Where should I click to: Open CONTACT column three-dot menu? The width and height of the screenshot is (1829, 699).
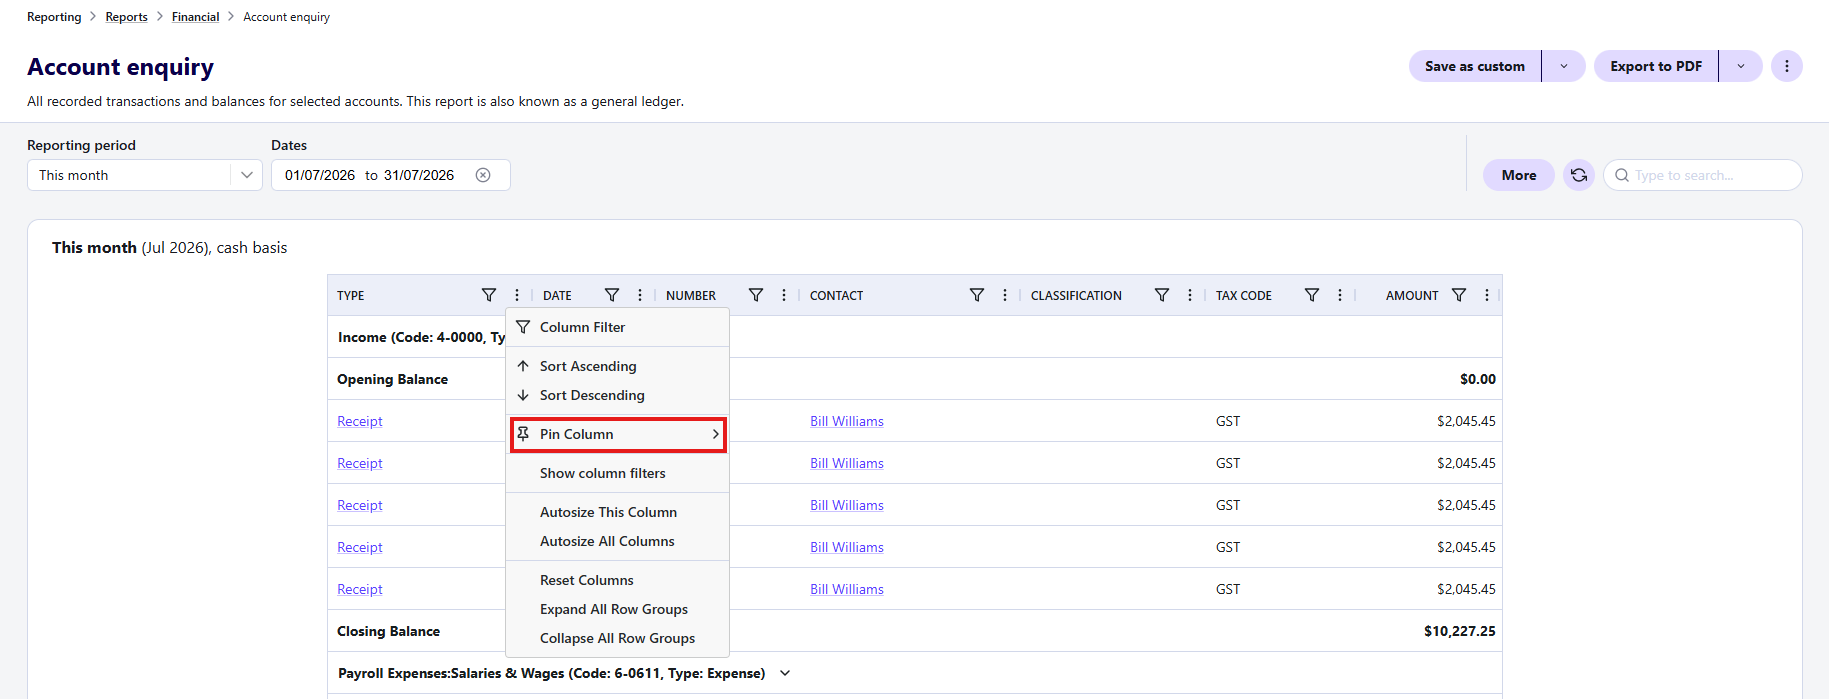(x=1005, y=295)
